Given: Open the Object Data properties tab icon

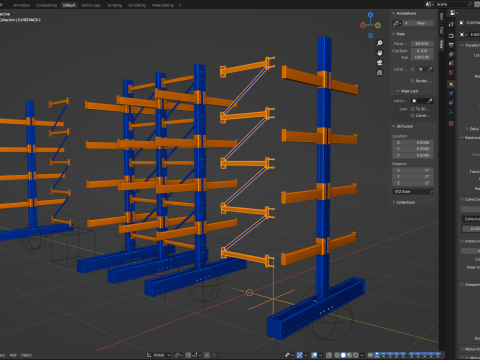Looking at the screenshot, I should (x=451, y=112).
